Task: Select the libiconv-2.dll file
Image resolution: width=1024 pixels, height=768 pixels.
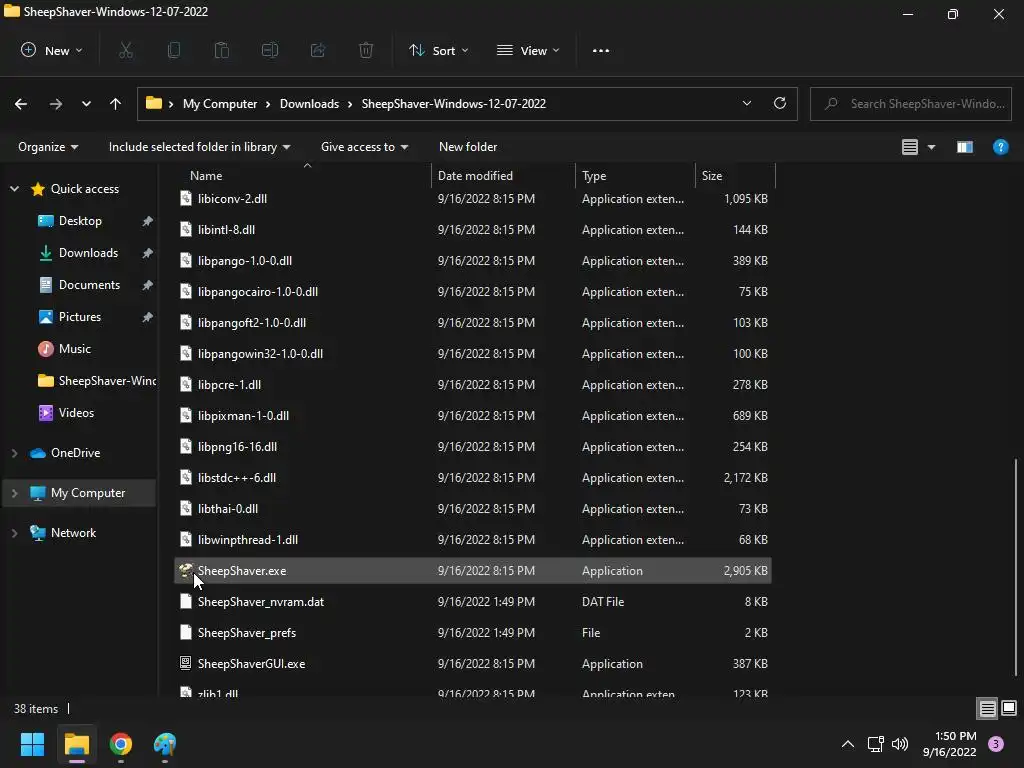Action: coord(472,199)
